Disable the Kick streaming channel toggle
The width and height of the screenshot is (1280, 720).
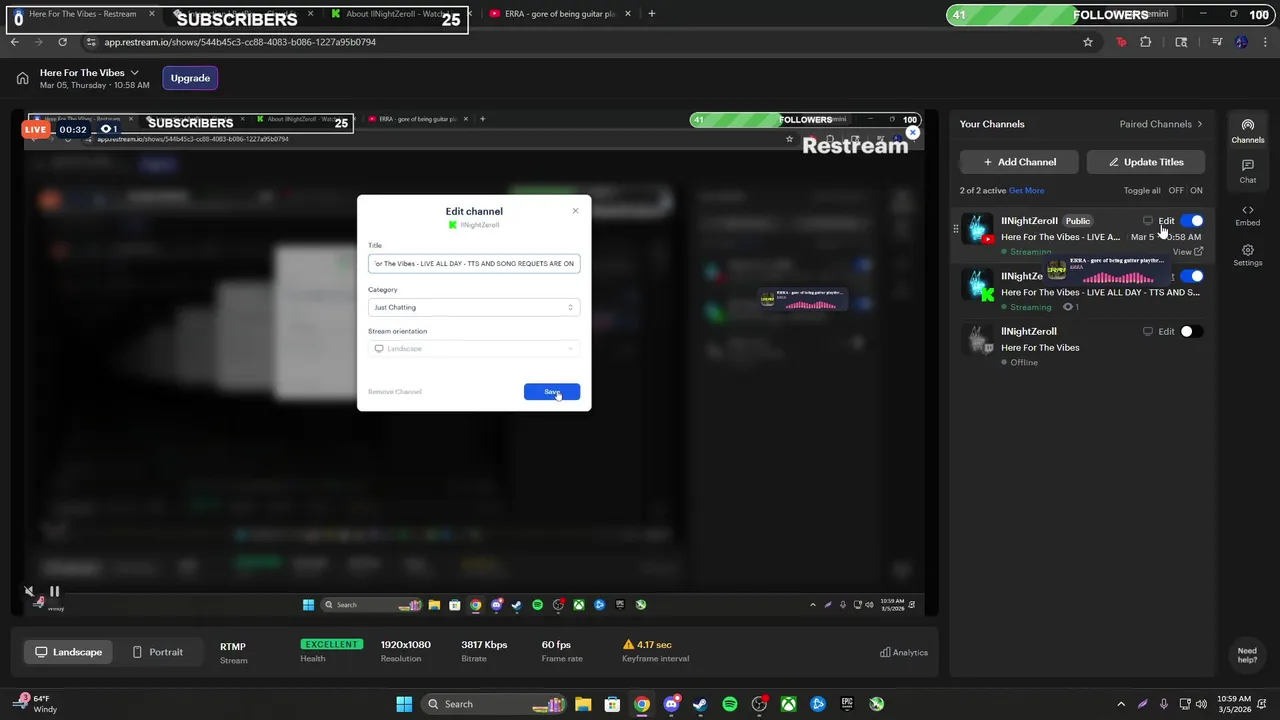pos(1192,276)
